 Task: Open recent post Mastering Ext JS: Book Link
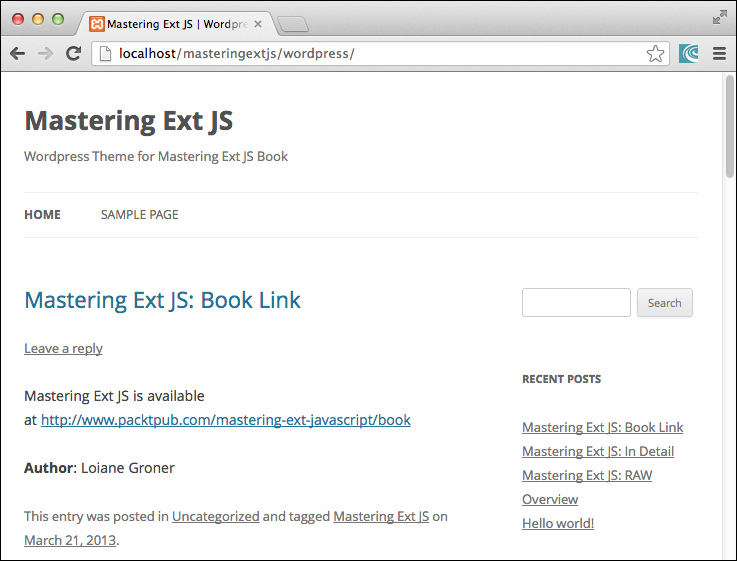(x=603, y=427)
